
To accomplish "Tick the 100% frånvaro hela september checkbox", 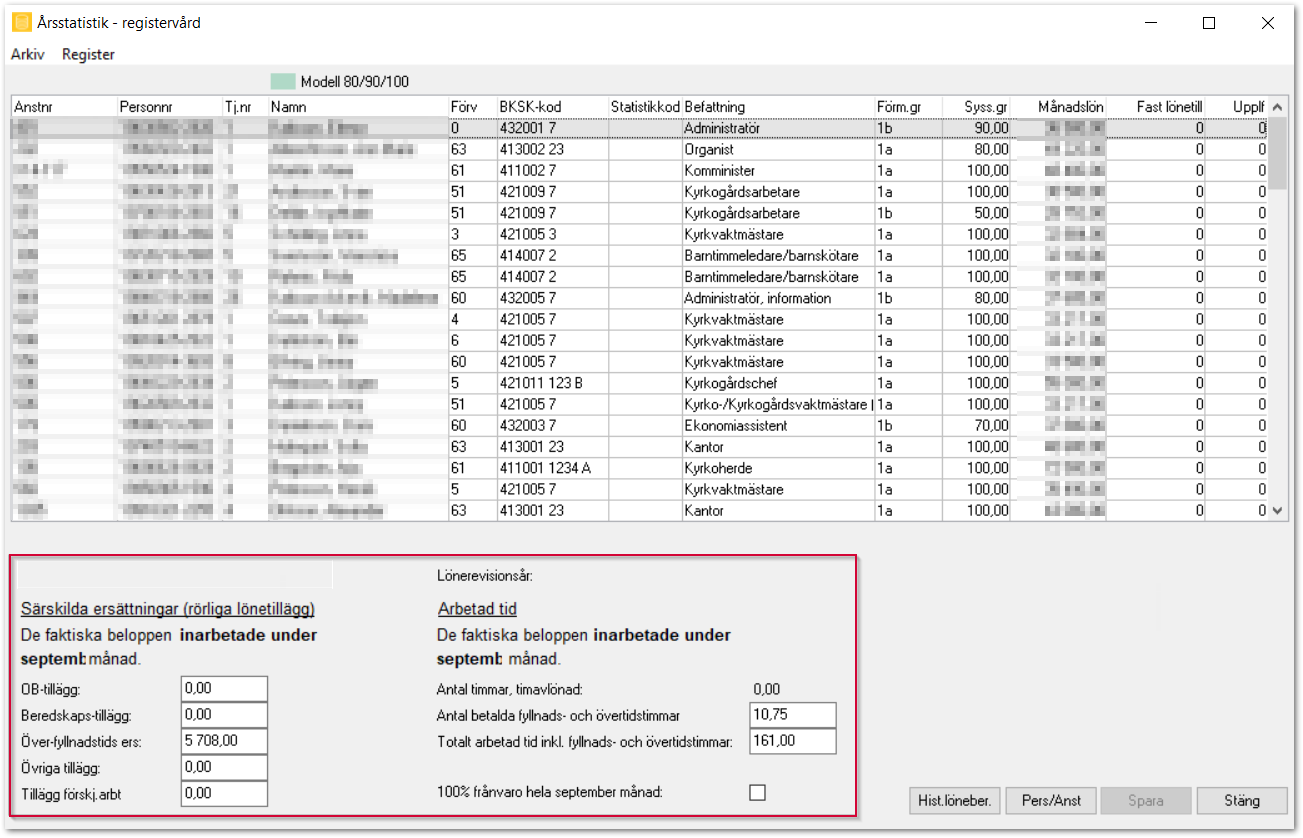I will point(757,792).
